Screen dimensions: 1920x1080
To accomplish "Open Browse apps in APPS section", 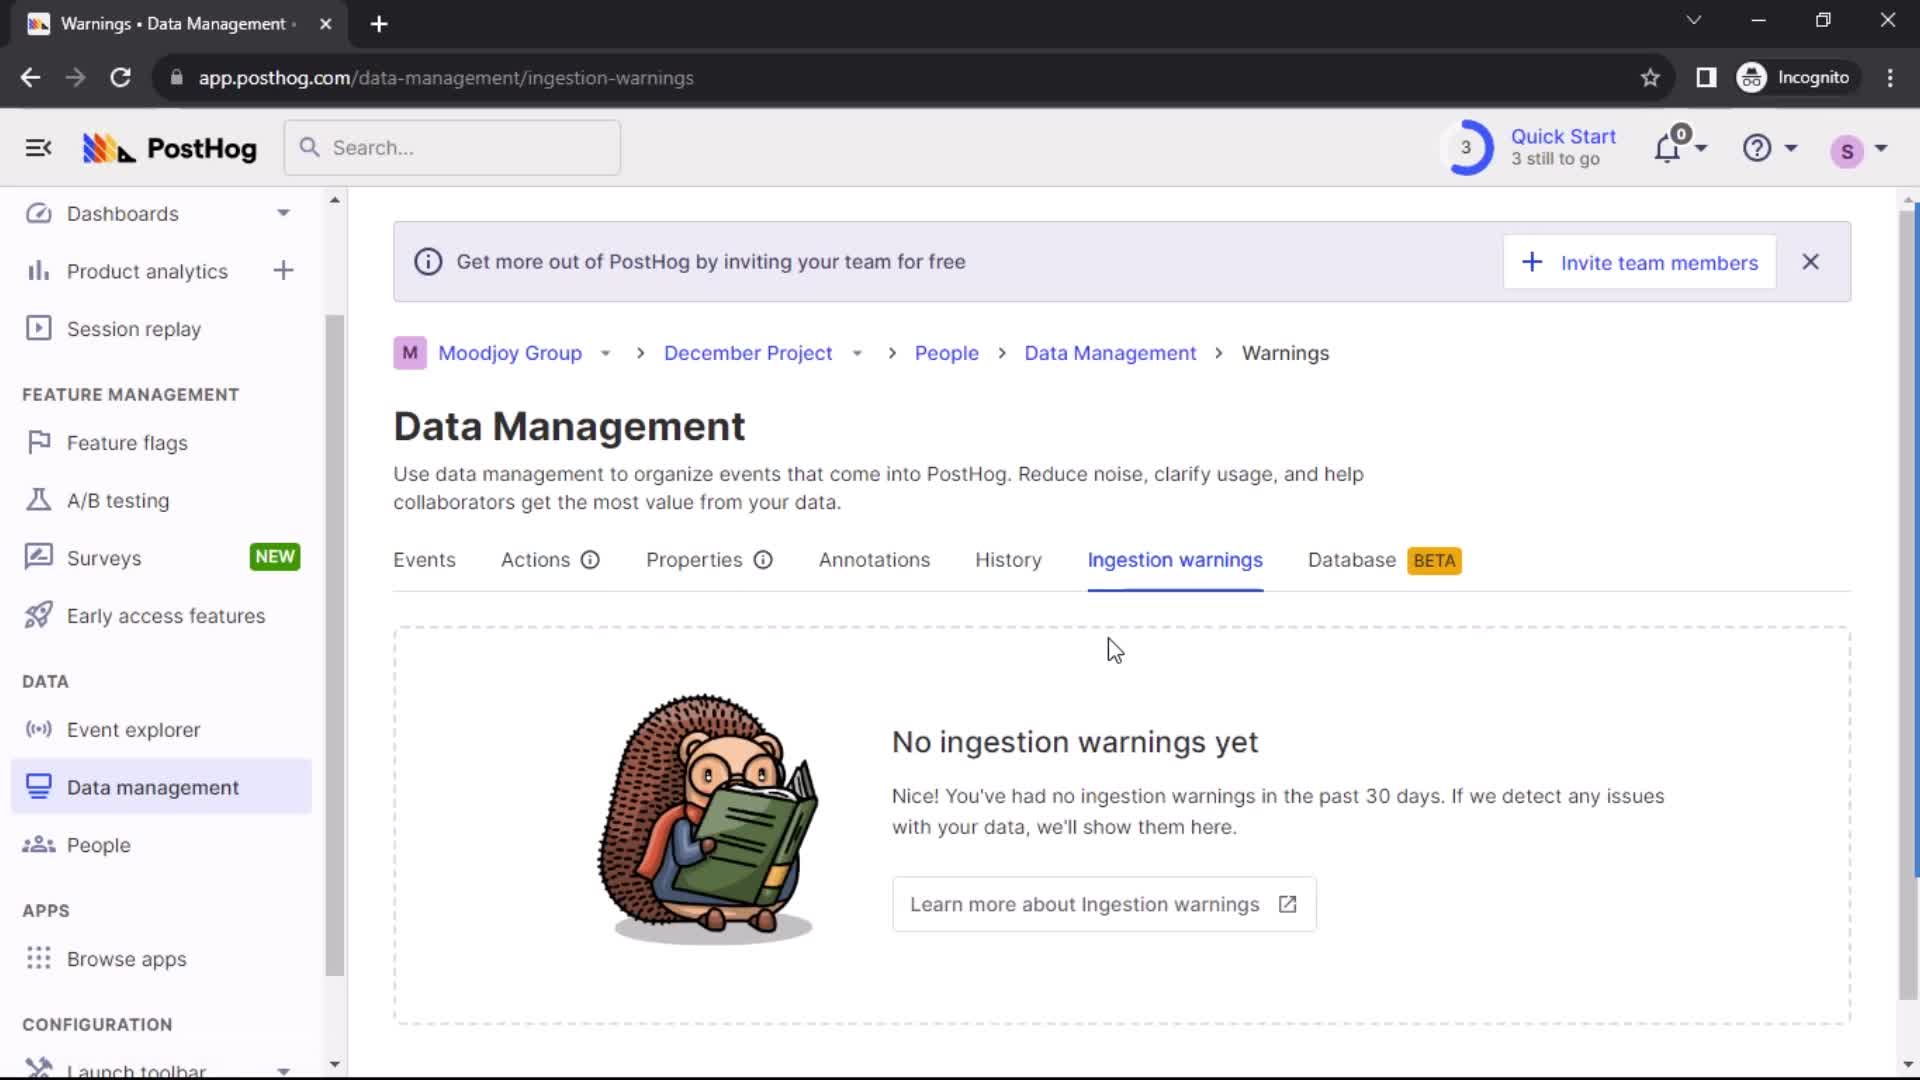I will [x=127, y=959].
